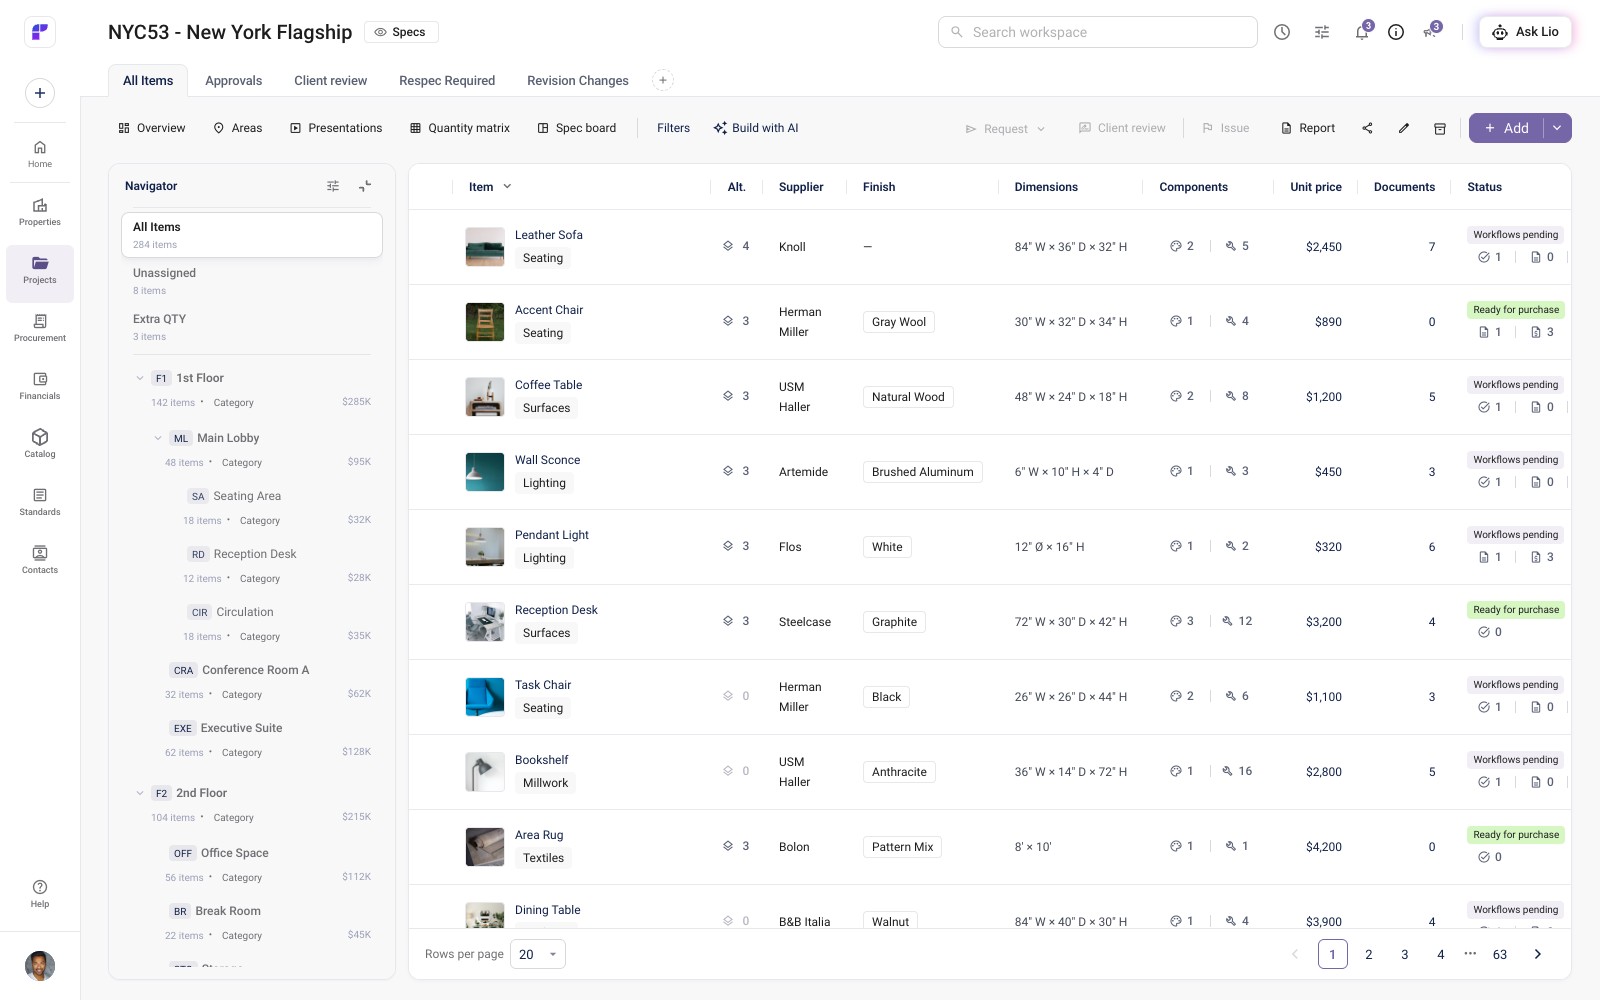
Task: Click the pencil edit icon in toolbar
Action: tap(1404, 128)
